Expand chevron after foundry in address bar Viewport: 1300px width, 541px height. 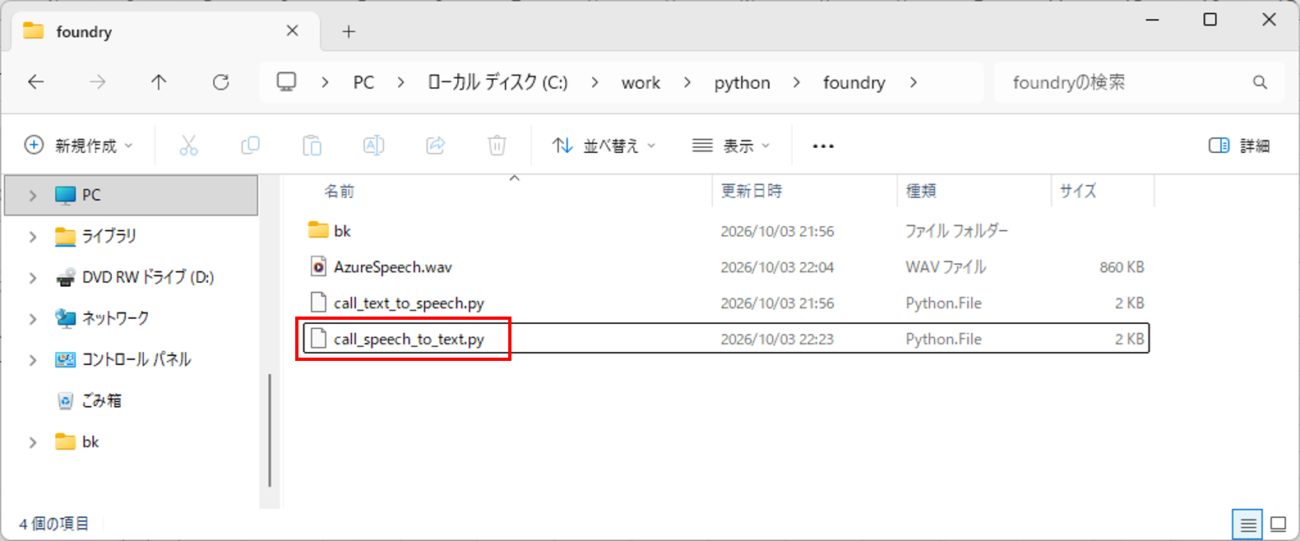coord(913,83)
